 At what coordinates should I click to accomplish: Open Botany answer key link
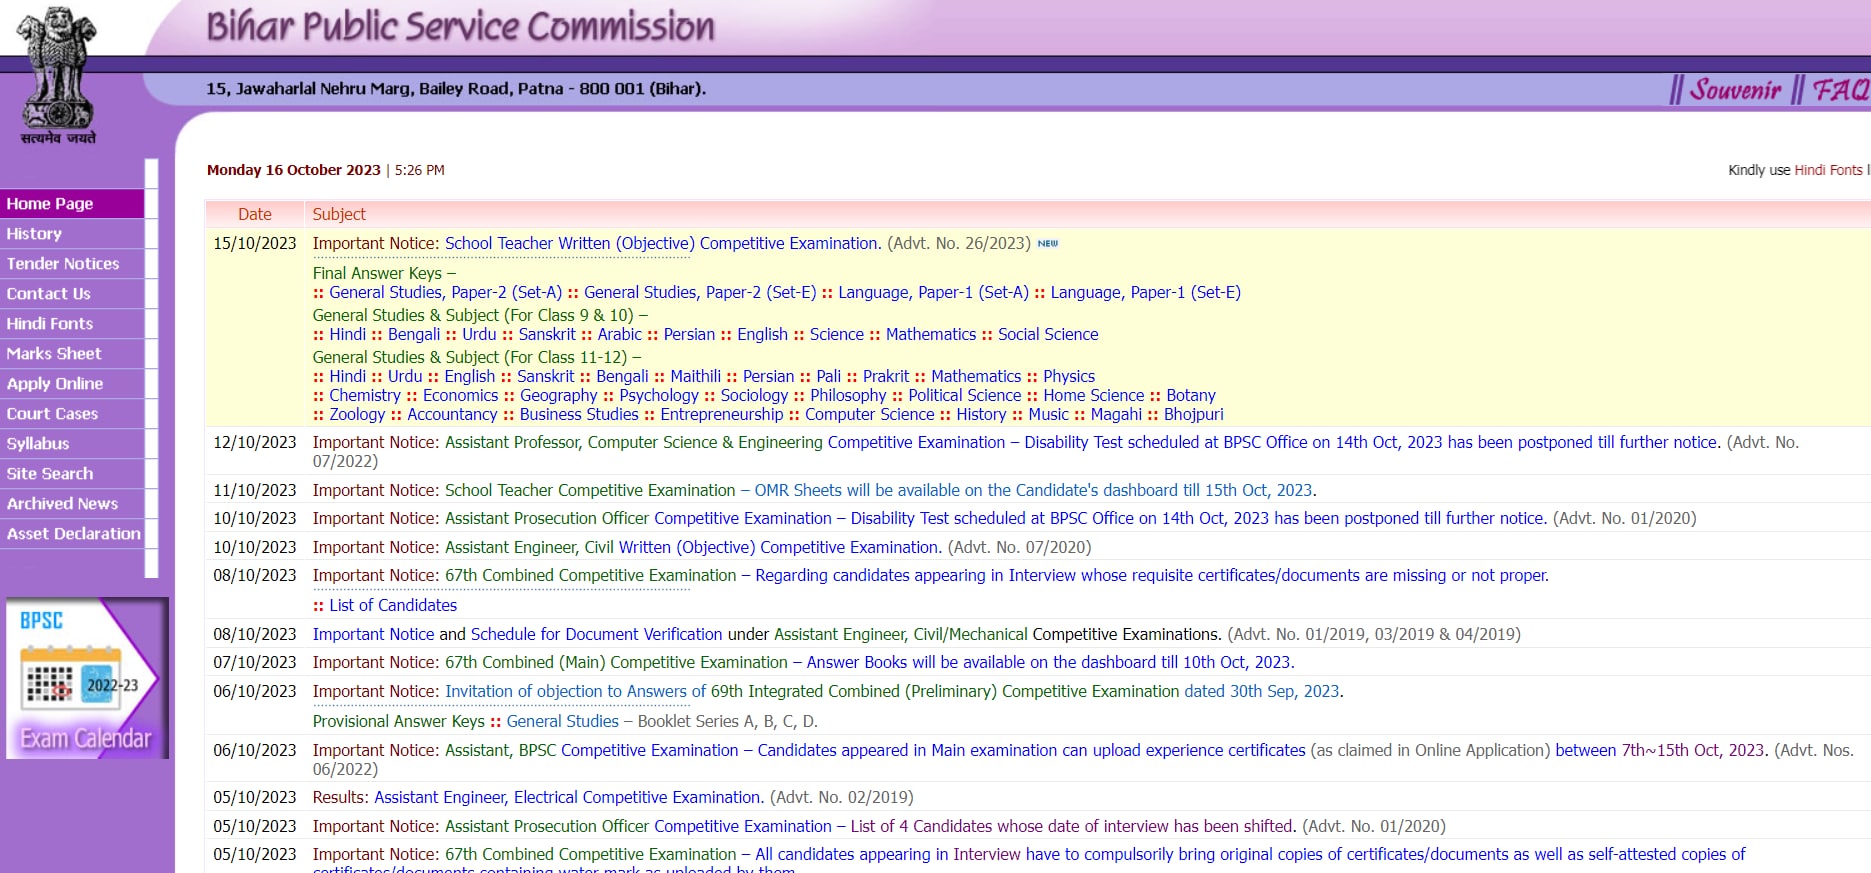1191,395
